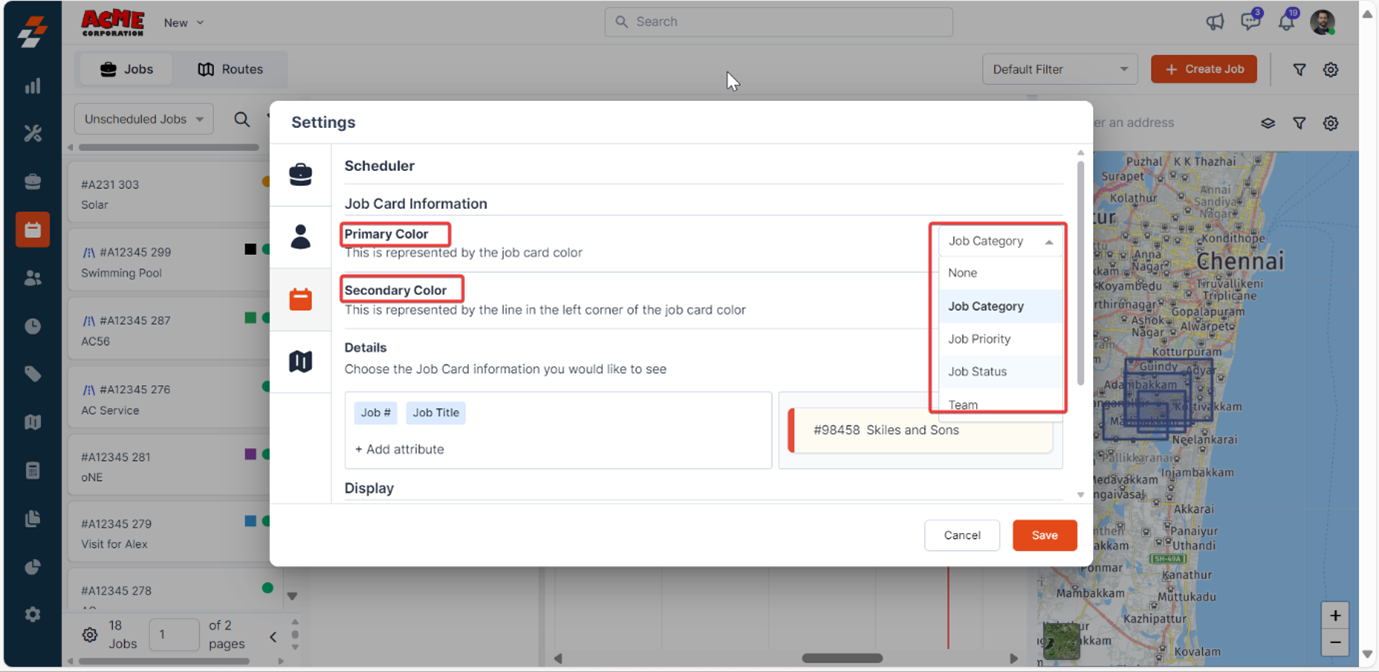Open the chat messages icon in header
Screen dimensions: 1379x672
coord(1250,21)
